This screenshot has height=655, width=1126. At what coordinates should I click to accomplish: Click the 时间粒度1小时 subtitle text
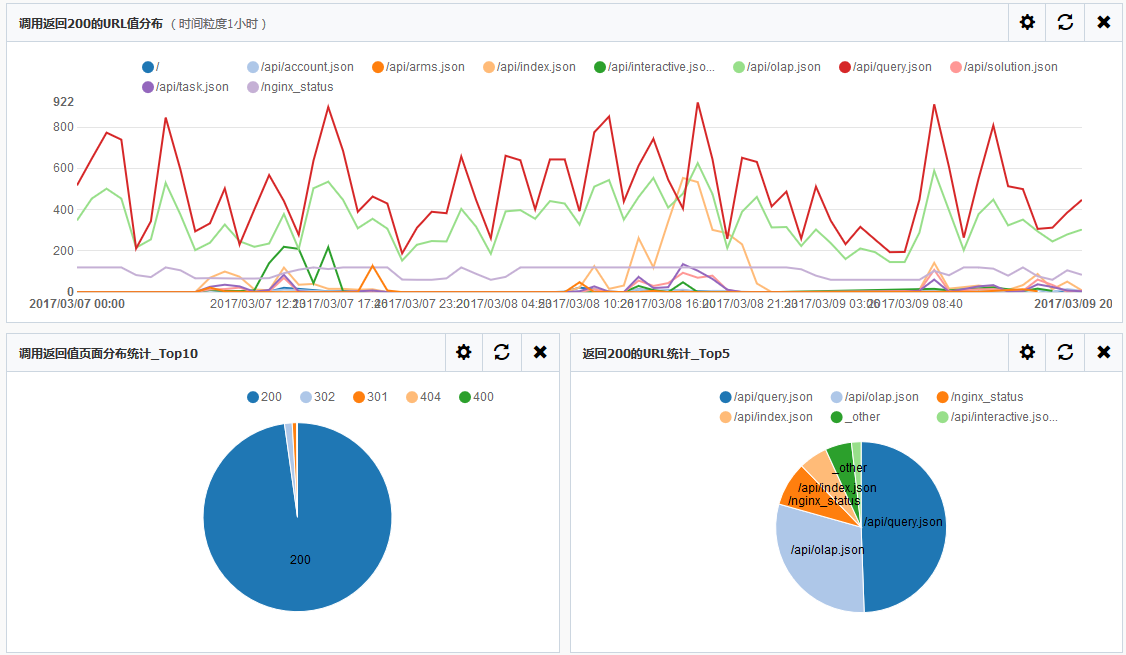218,24
